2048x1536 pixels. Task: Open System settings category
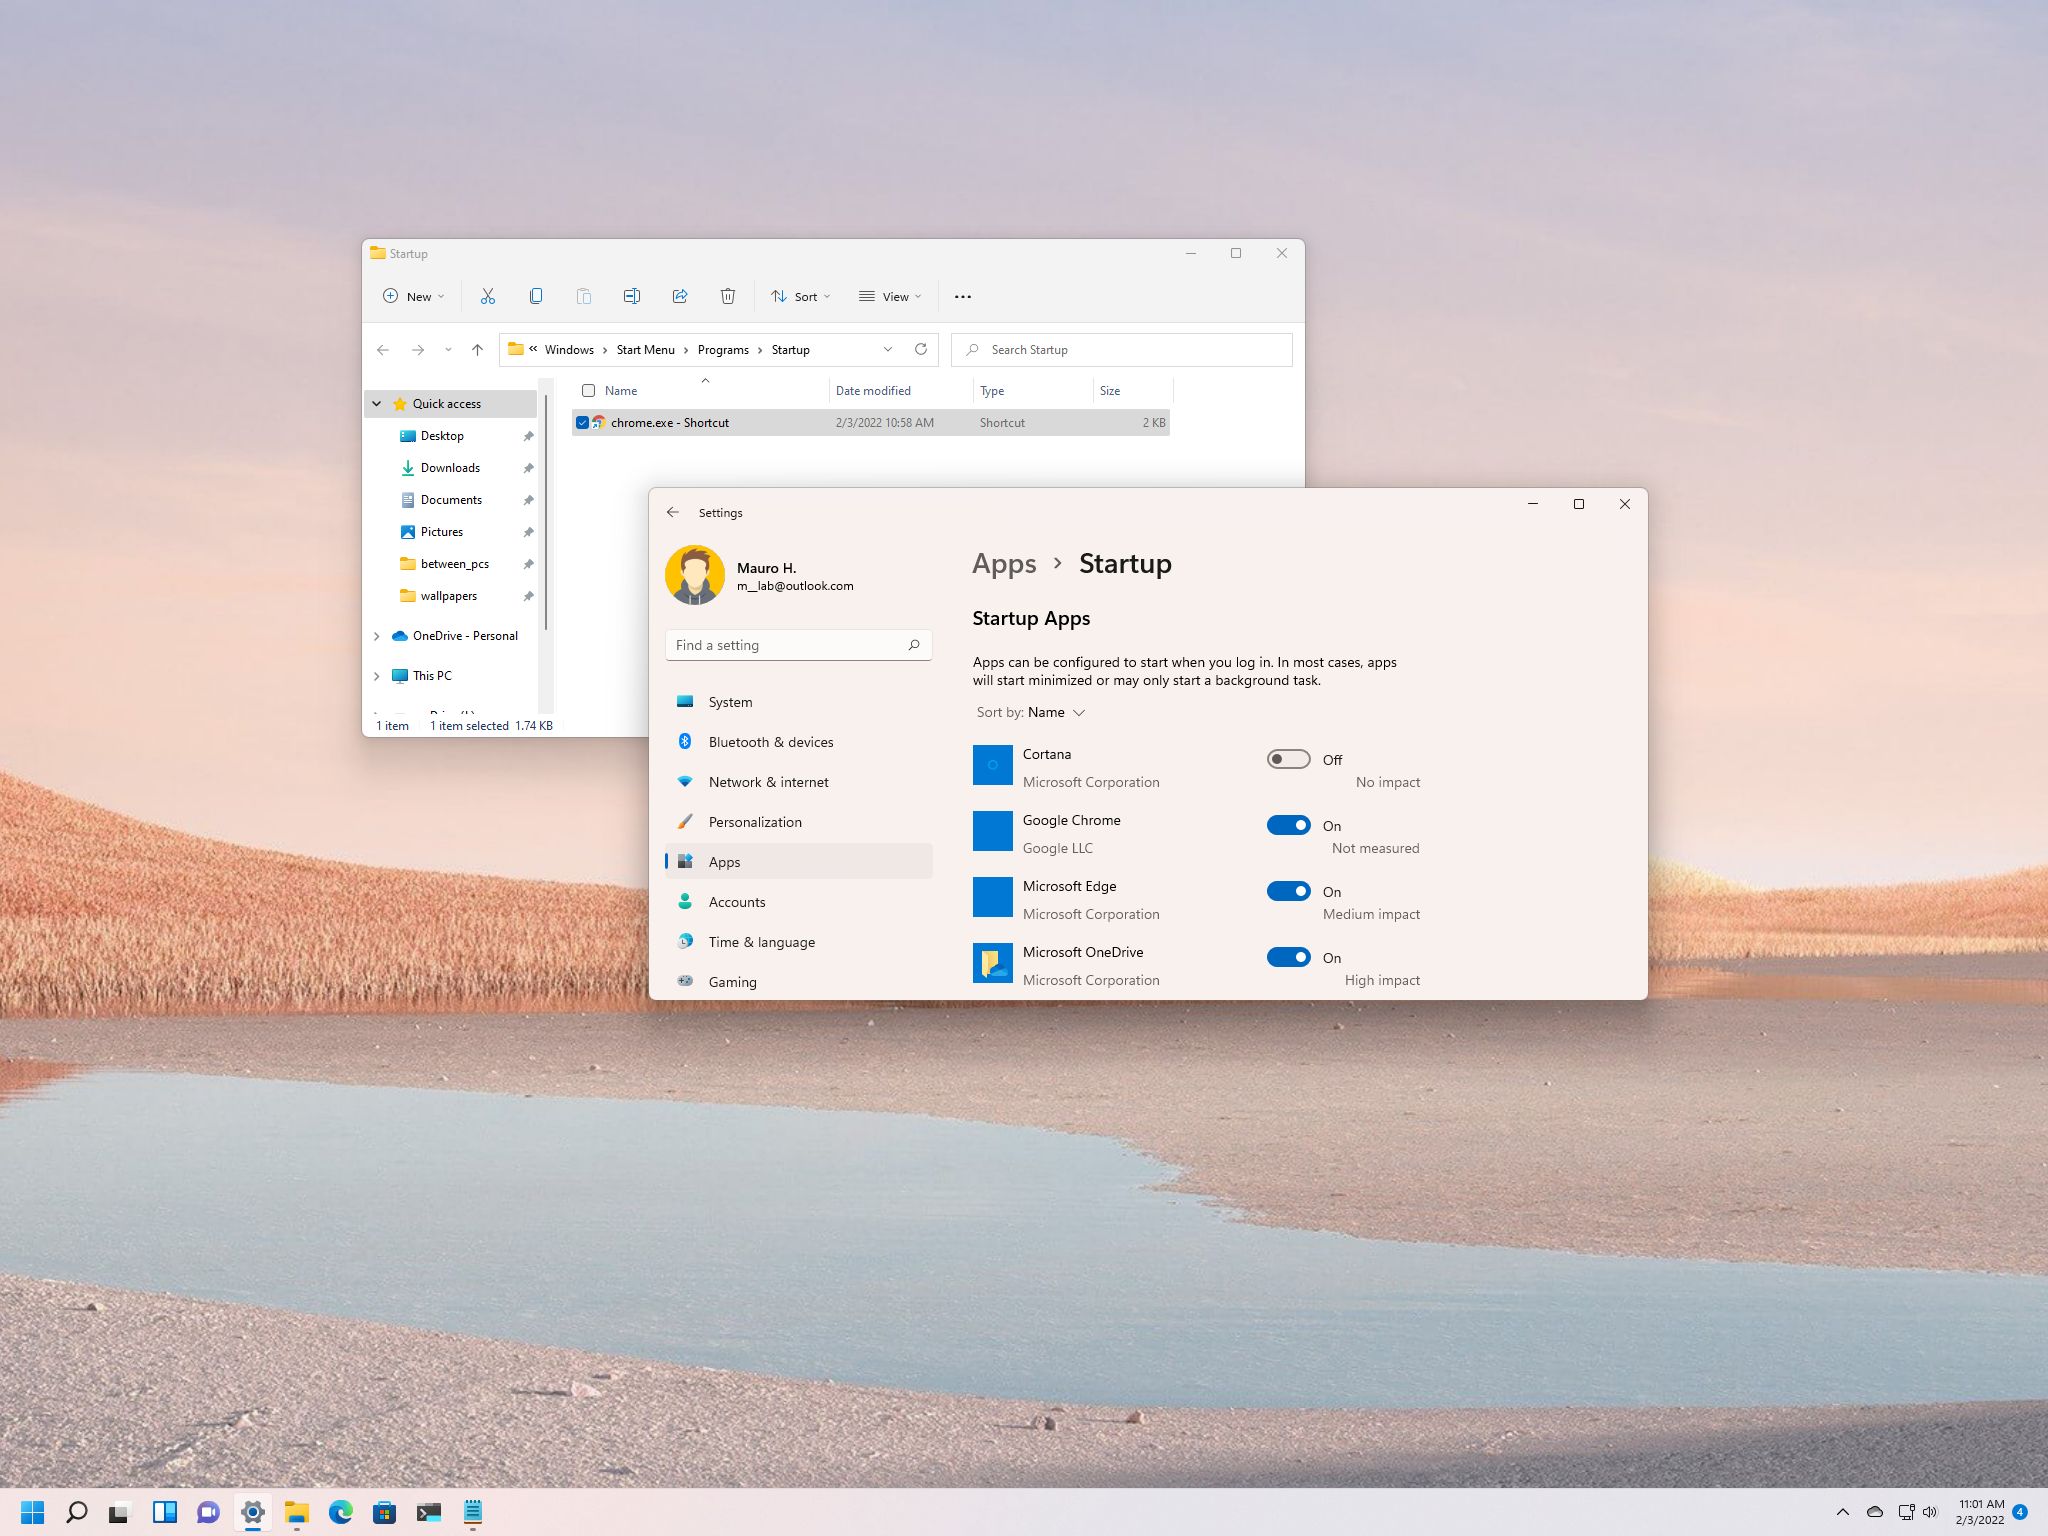(799, 702)
